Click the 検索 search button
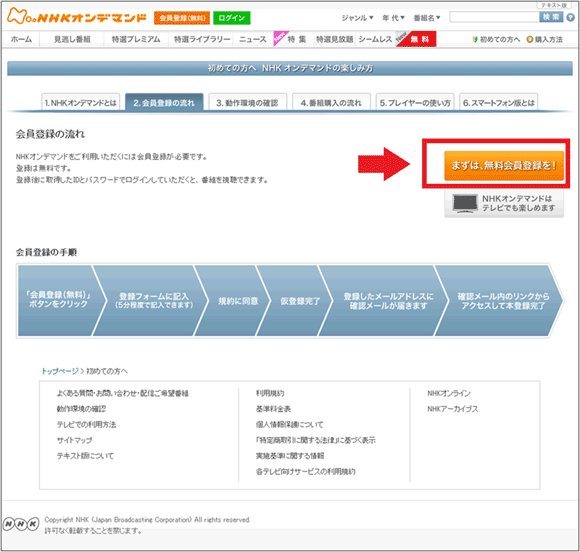The image size is (580, 552). click(x=551, y=17)
